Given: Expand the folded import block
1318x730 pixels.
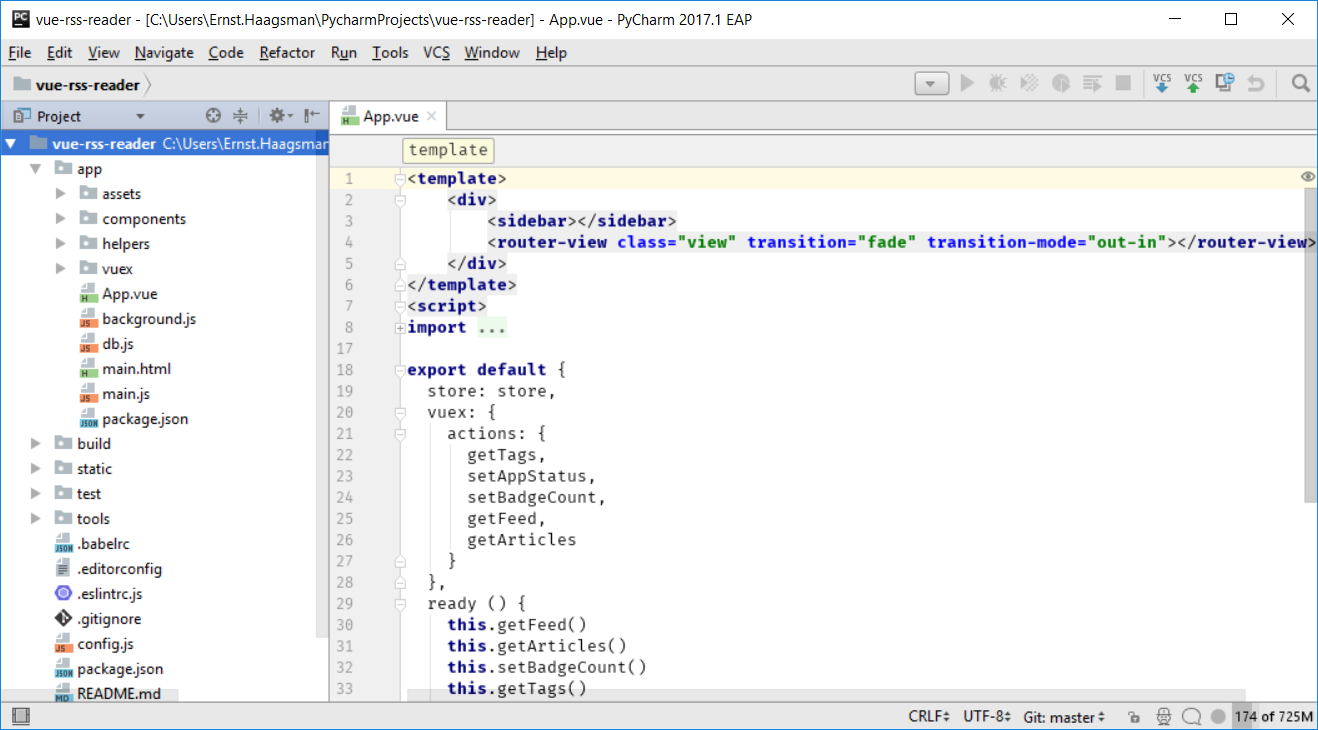Looking at the screenshot, I should point(400,328).
